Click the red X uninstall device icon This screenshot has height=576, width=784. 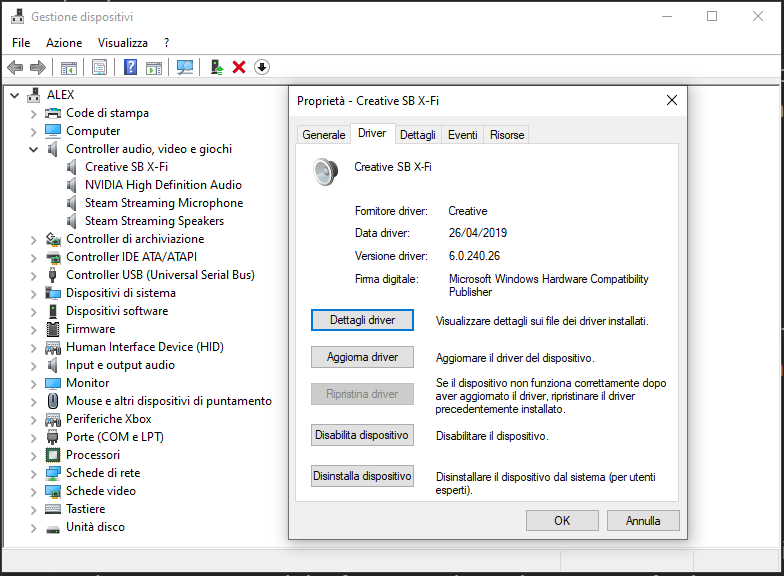[239, 67]
